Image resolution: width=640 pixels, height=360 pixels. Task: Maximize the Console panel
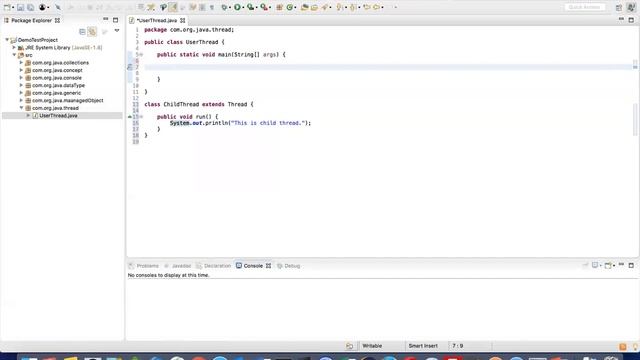[x=631, y=265]
